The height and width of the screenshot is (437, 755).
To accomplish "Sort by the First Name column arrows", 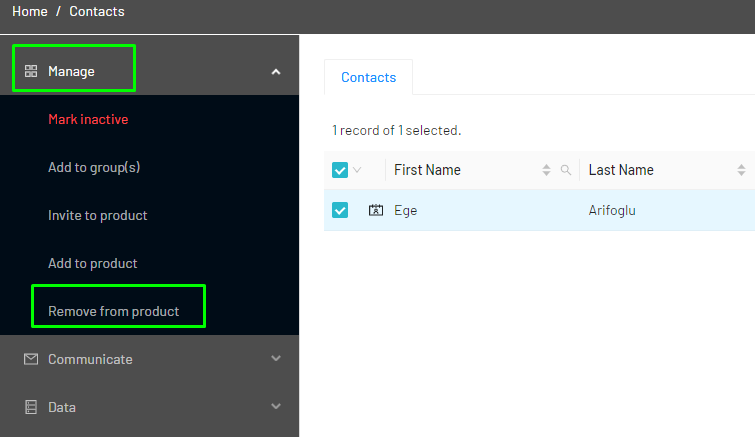I will [x=546, y=170].
